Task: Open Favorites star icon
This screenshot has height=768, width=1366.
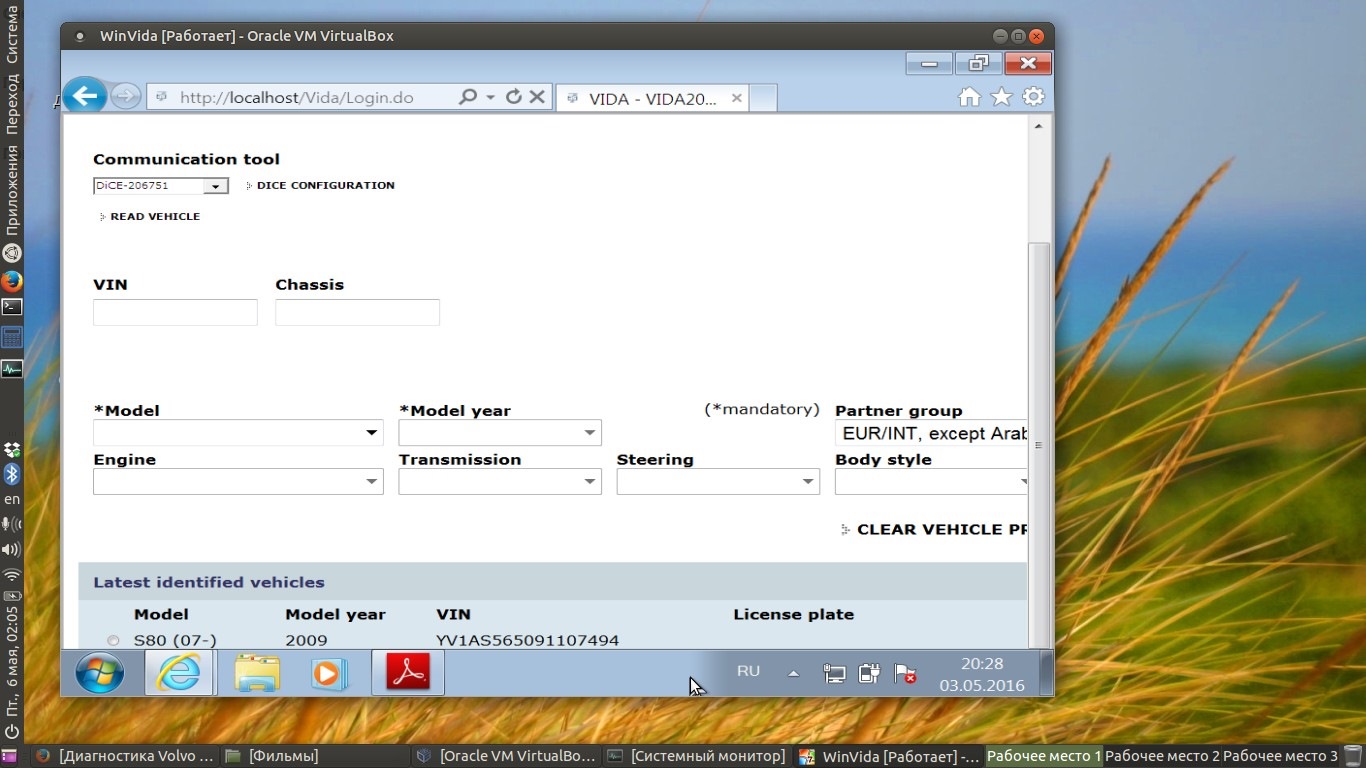Action: tap(1001, 97)
